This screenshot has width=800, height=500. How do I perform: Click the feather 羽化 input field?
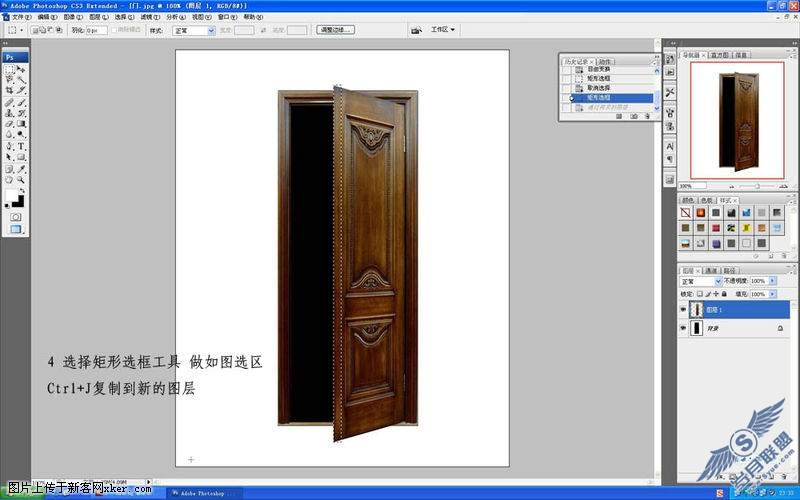(96, 31)
